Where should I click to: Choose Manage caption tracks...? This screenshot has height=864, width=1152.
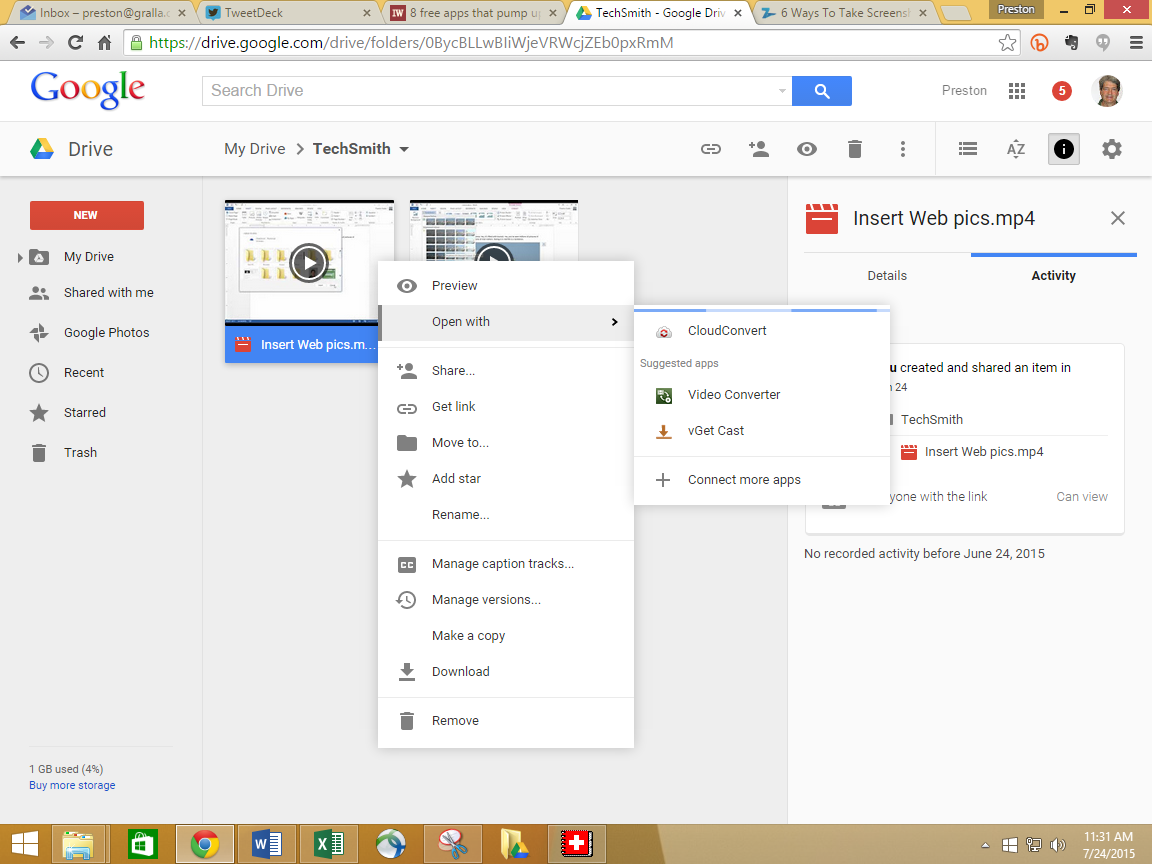coord(505,564)
